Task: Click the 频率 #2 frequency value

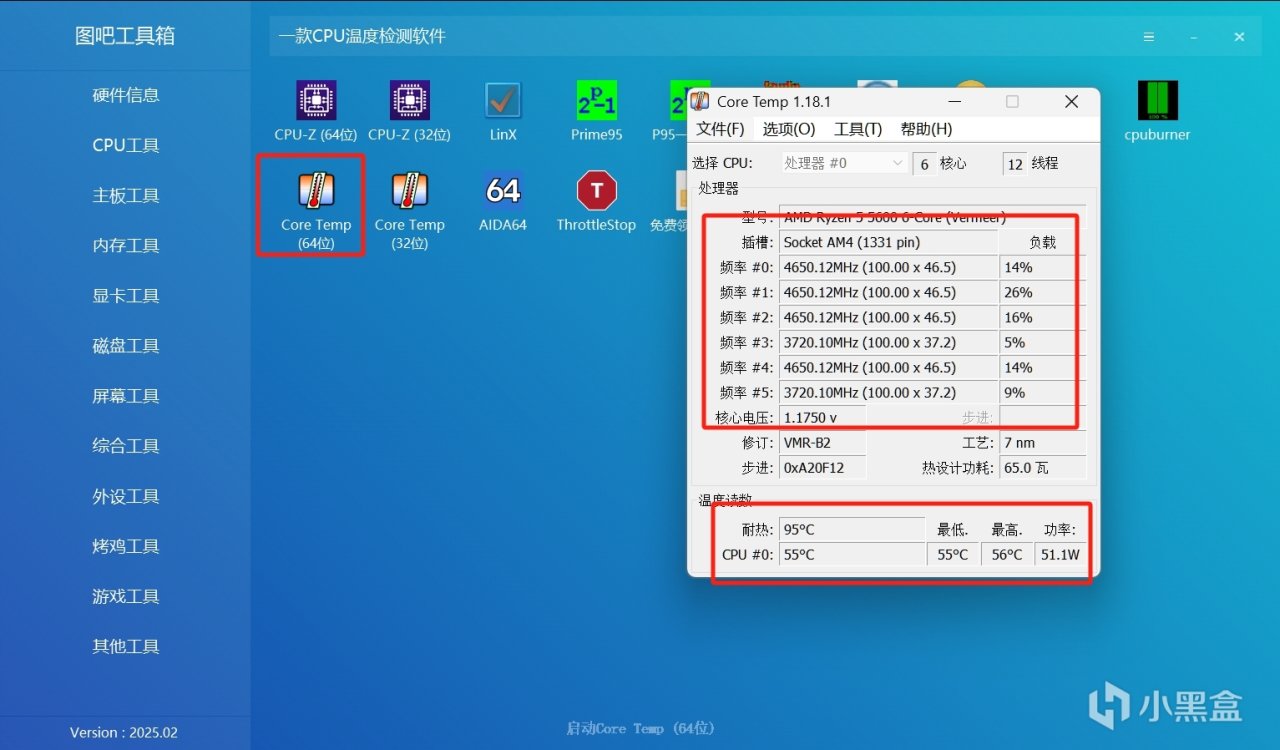Action: 888,317
